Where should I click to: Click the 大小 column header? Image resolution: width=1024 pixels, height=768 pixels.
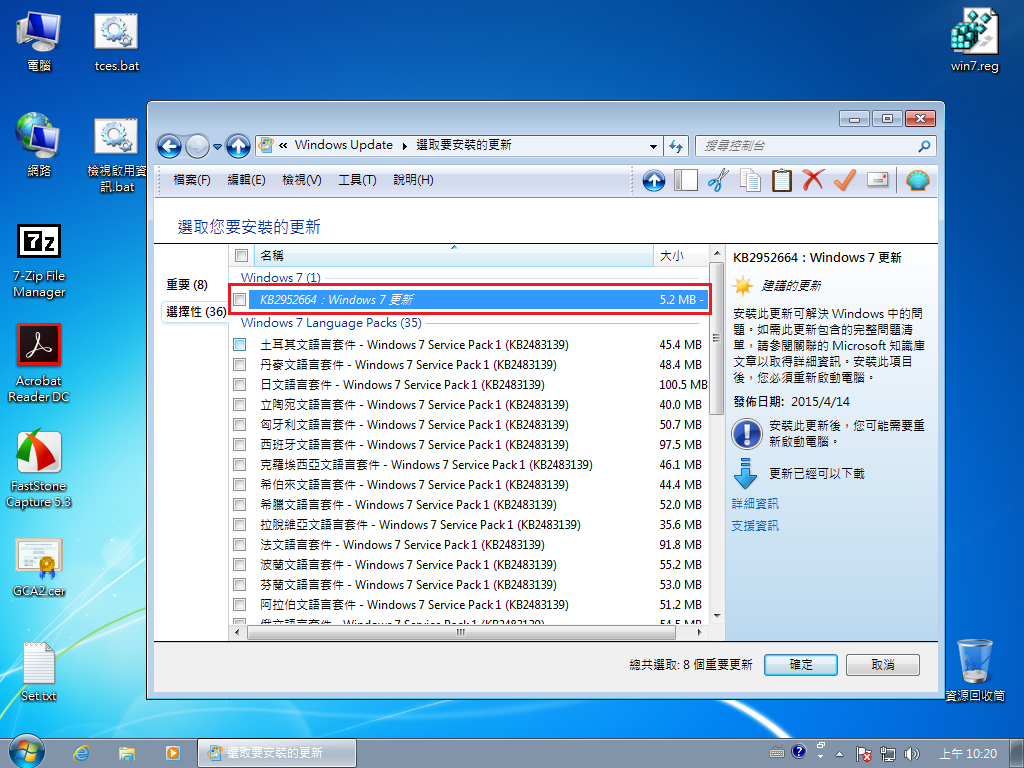(x=679, y=255)
